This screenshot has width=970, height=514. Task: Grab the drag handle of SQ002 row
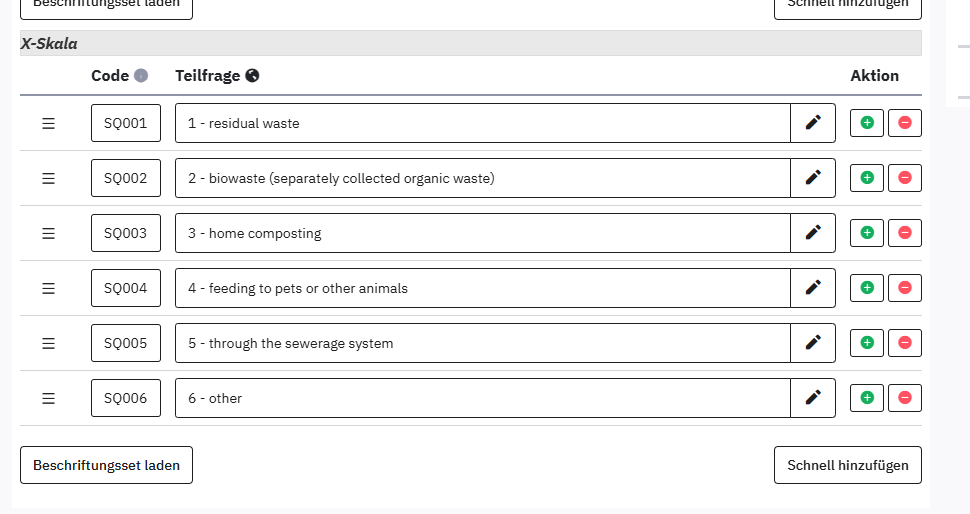pyautogui.click(x=48, y=178)
